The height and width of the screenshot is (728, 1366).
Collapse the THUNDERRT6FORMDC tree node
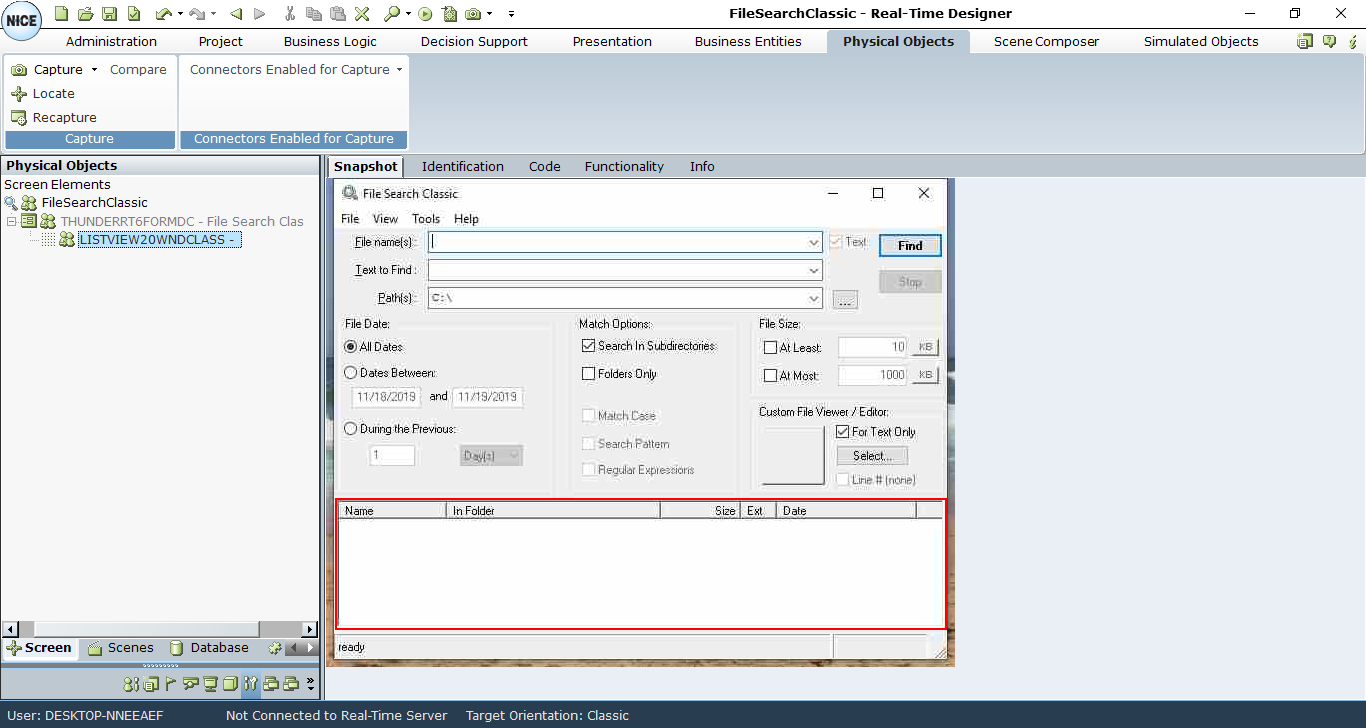[11, 221]
